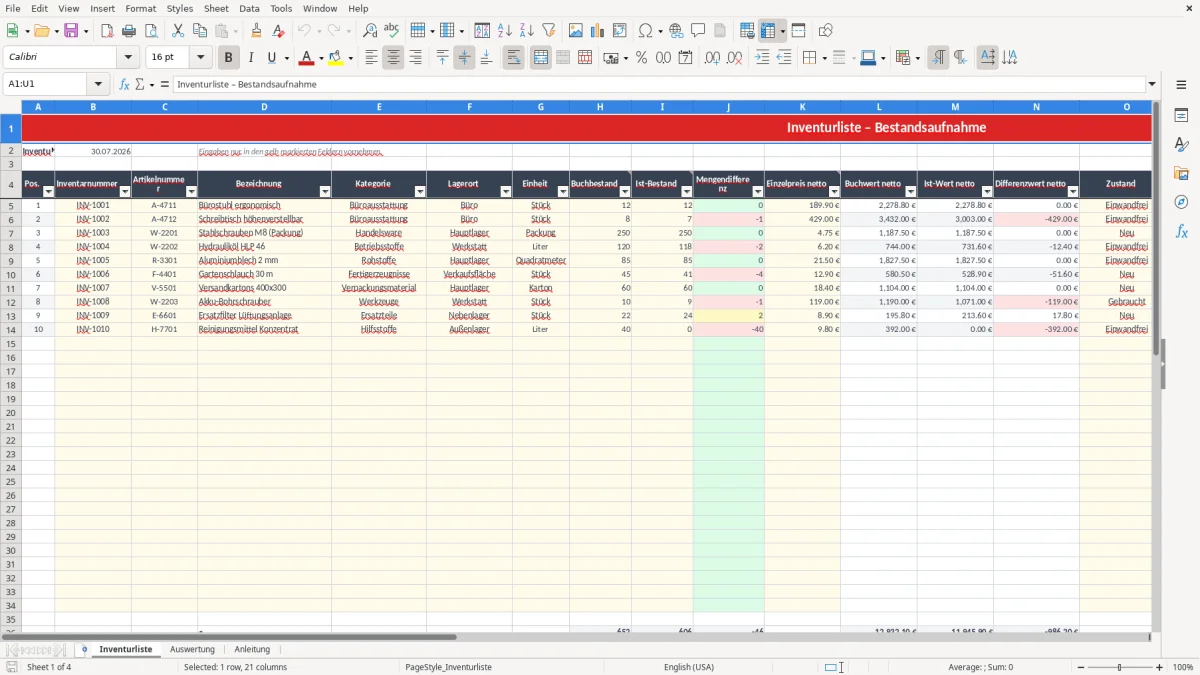Viewport: 1200px width, 675px height.
Task: Toggle Merge and Center Cells
Action: tap(541, 58)
